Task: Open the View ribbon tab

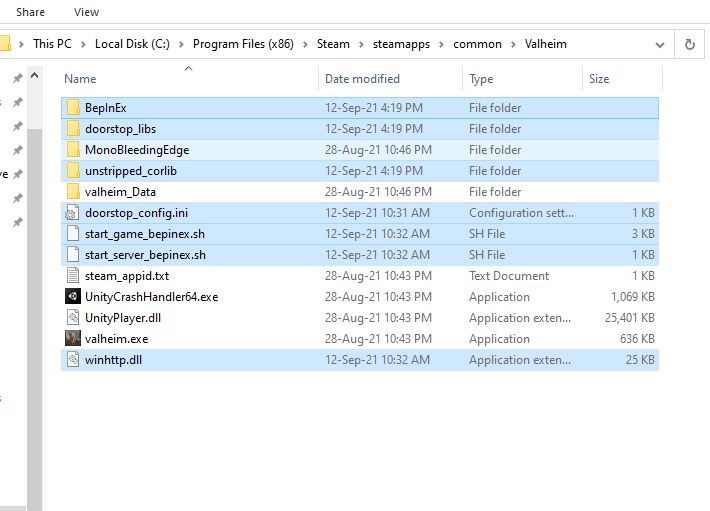Action: point(86,12)
